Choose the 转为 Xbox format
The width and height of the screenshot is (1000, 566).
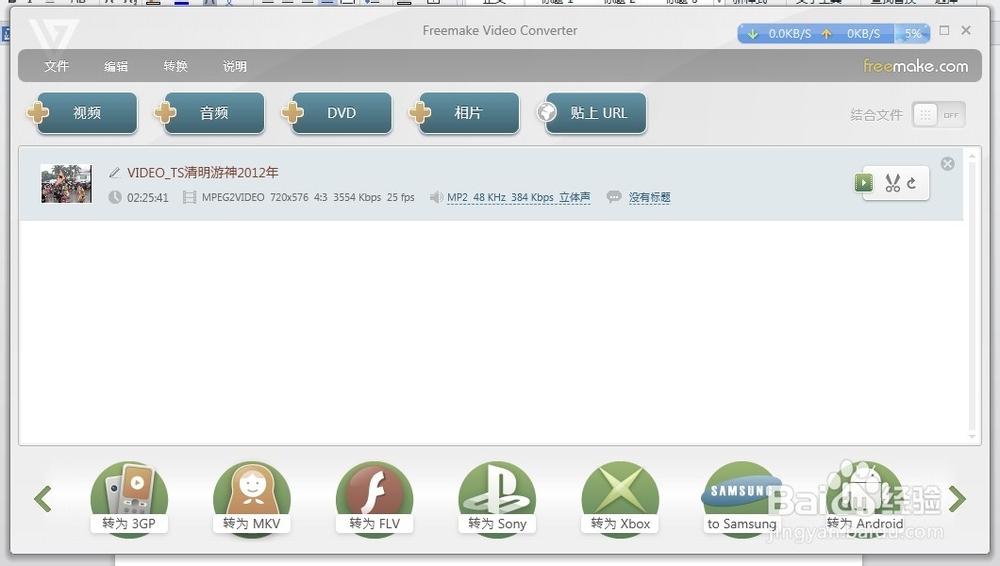pyautogui.click(x=620, y=499)
